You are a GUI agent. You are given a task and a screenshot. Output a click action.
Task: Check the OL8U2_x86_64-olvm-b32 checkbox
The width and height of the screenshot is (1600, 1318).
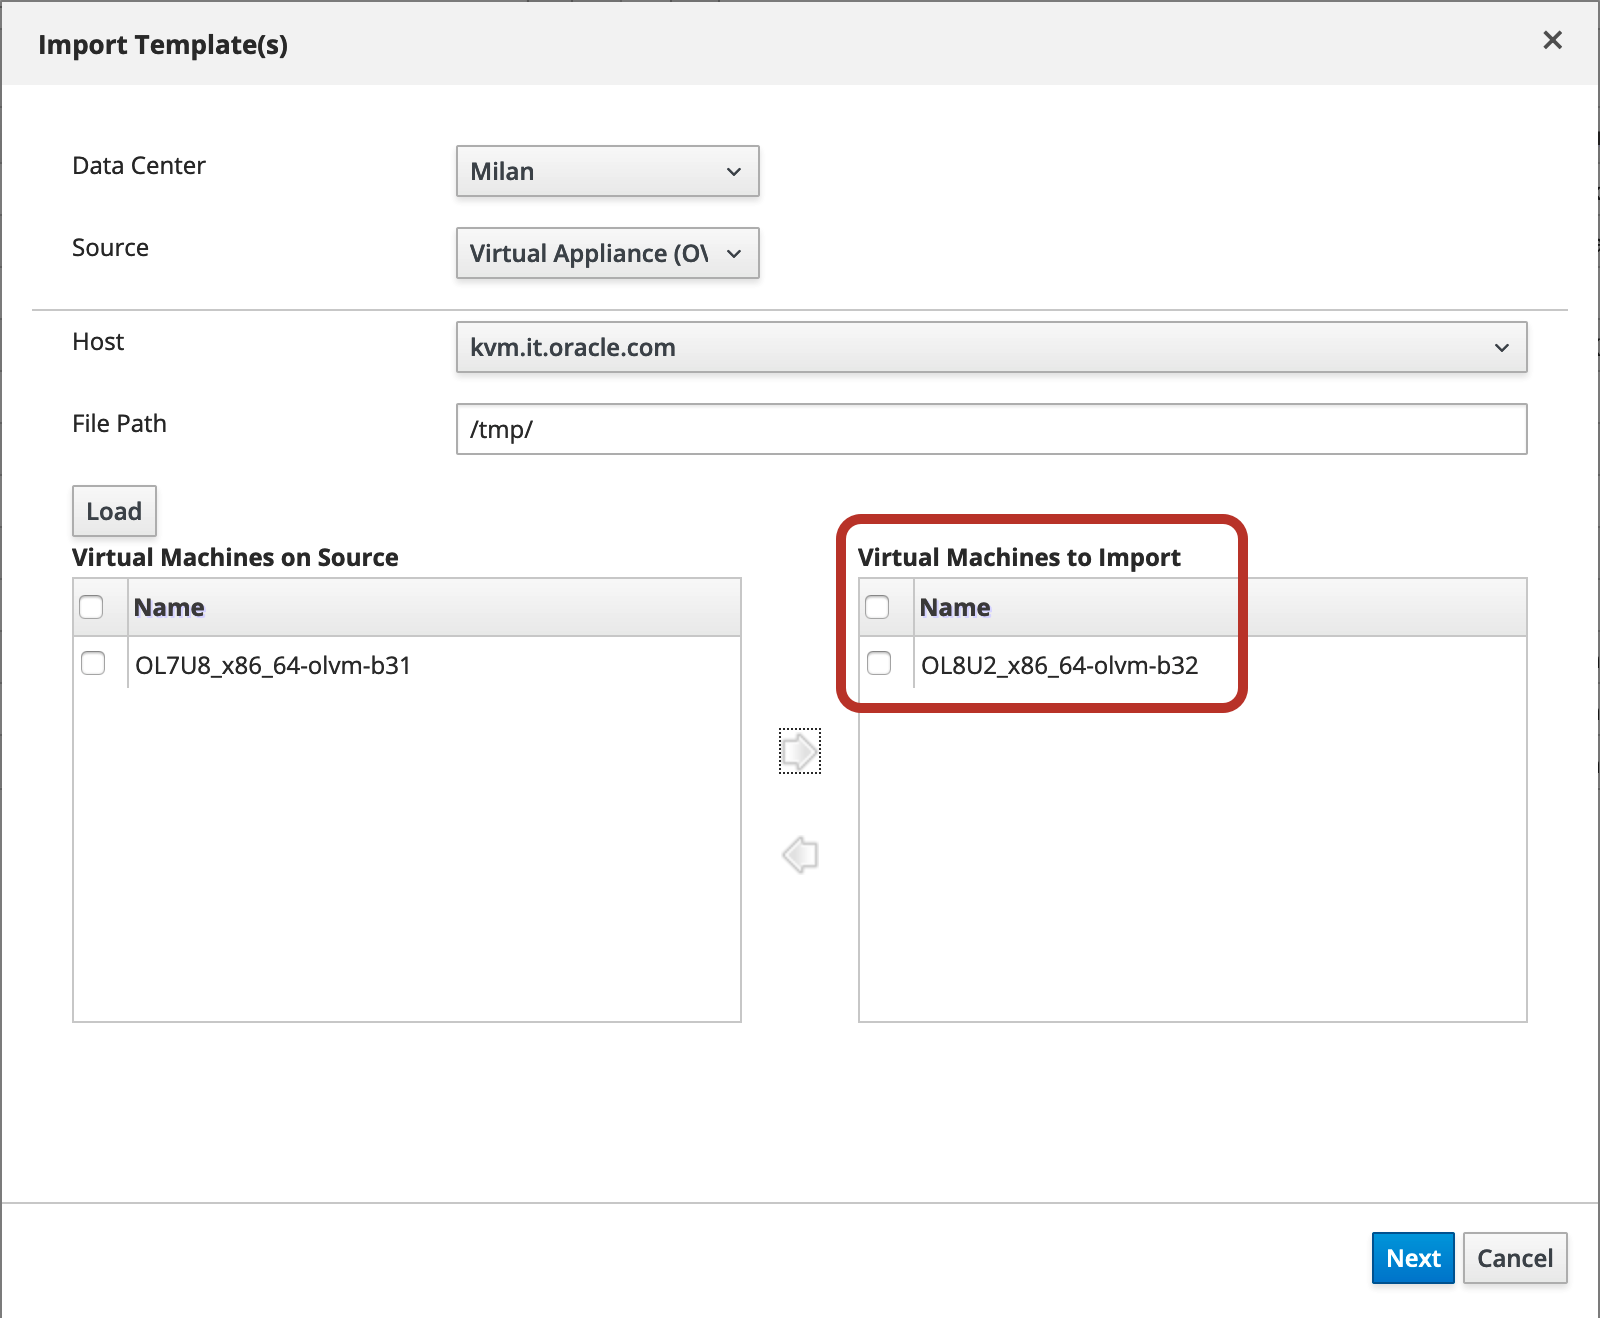click(x=879, y=663)
